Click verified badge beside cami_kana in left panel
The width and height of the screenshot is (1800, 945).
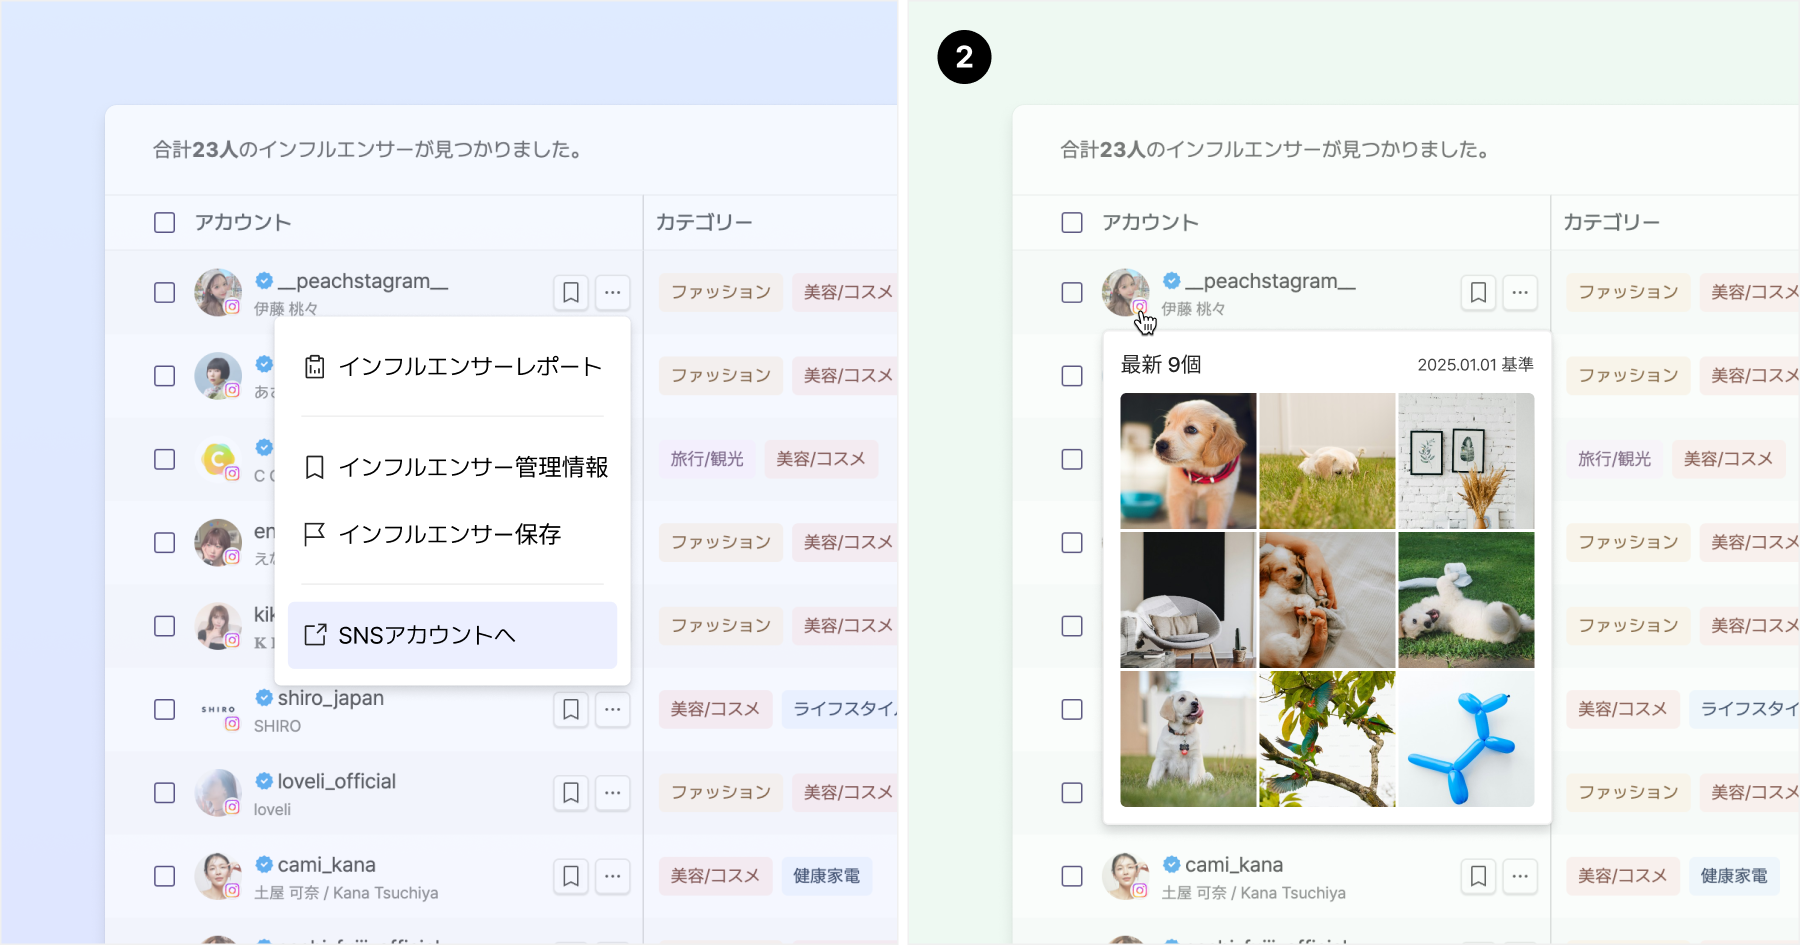[264, 863]
